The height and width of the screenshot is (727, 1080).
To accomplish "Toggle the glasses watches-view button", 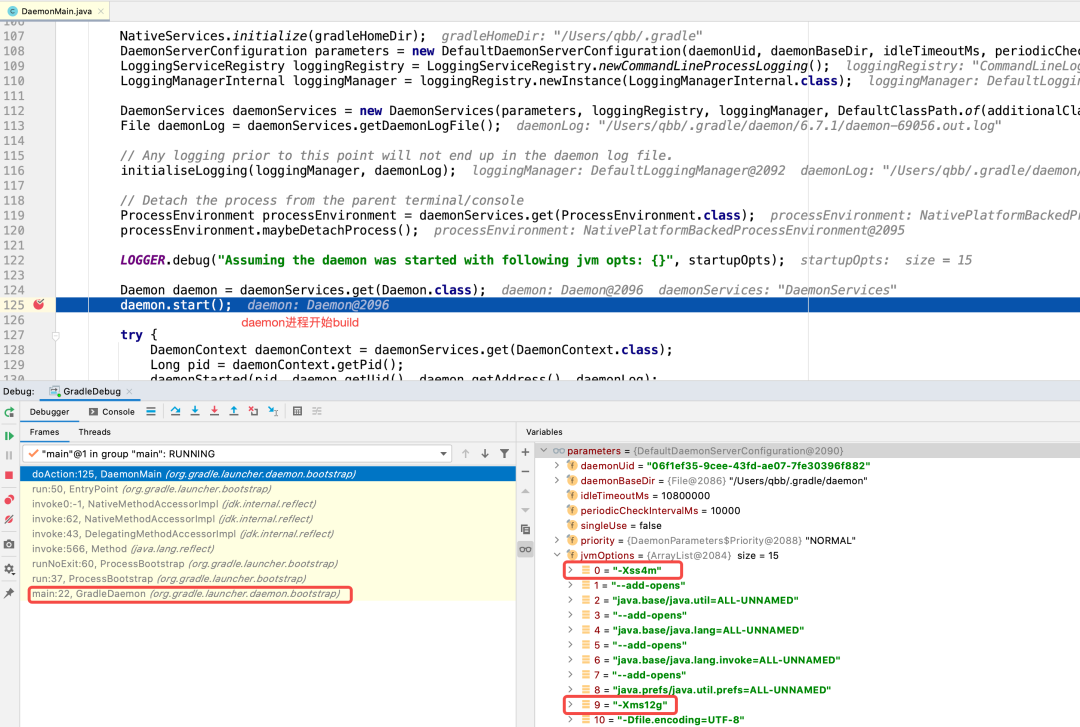I will coord(525,549).
